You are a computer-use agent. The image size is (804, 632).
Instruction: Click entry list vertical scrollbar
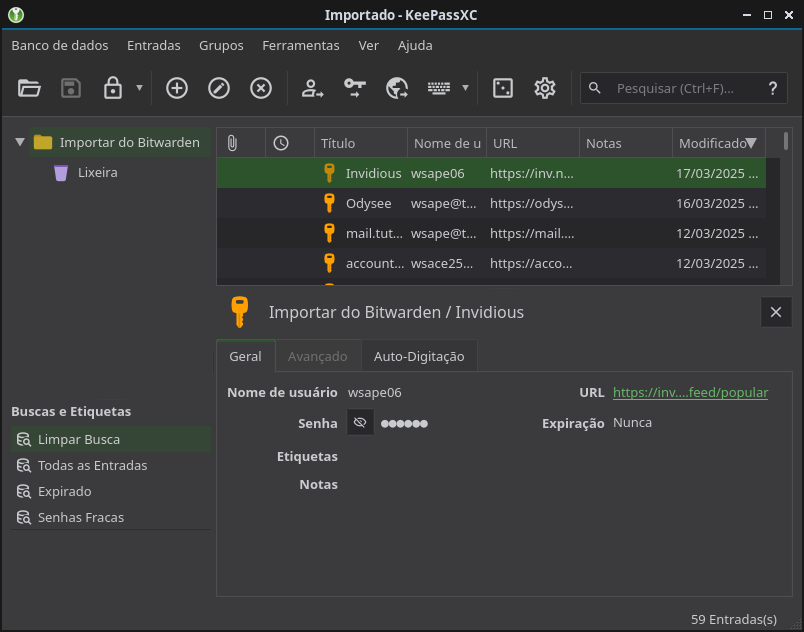tap(786, 141)
